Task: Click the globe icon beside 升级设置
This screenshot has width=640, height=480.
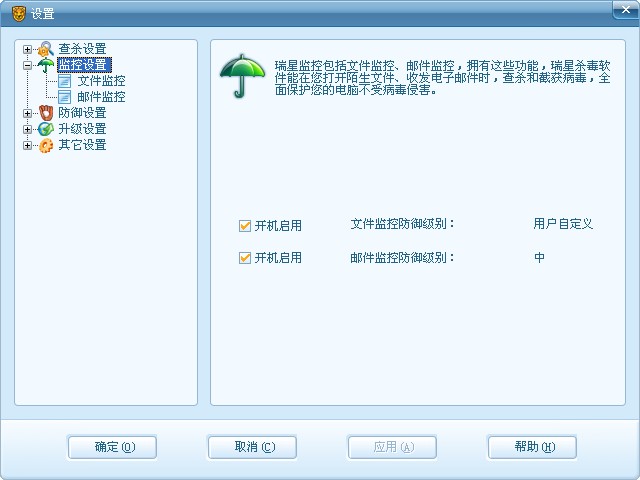Action: tap(46, 129)
